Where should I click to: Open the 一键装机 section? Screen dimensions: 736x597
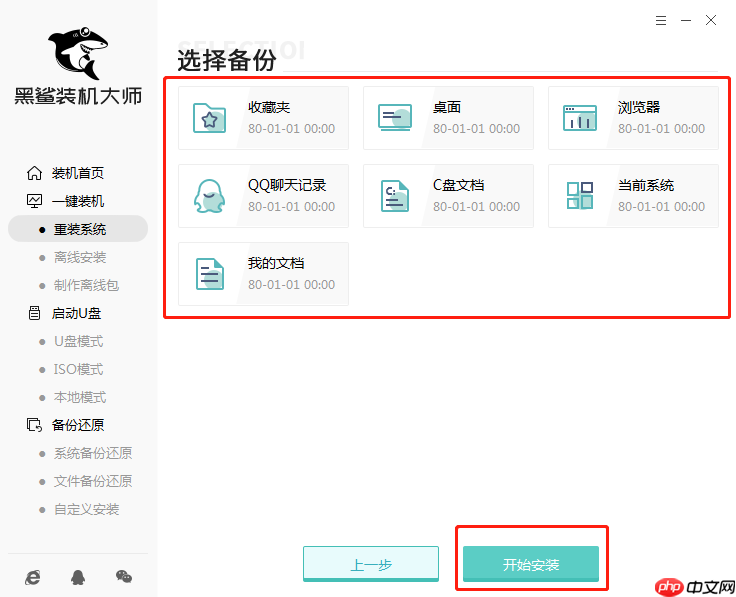coord(77,201)
